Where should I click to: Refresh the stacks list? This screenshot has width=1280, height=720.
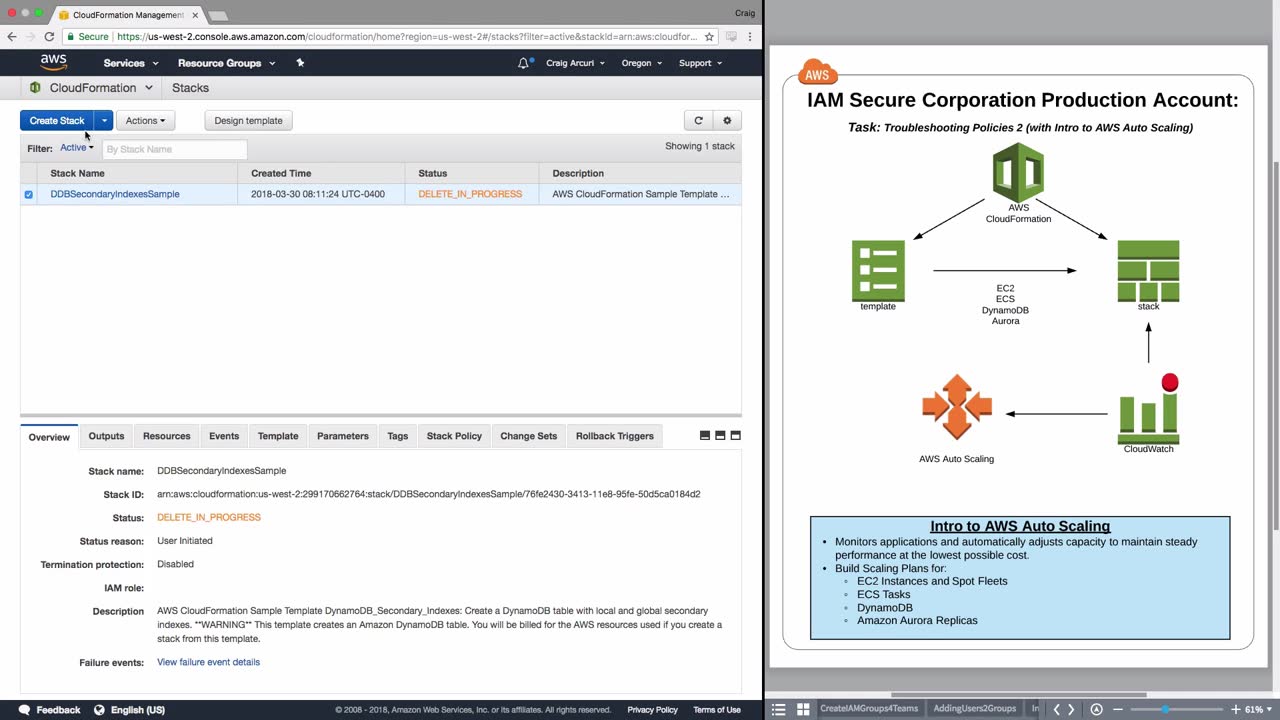point(698,121)
